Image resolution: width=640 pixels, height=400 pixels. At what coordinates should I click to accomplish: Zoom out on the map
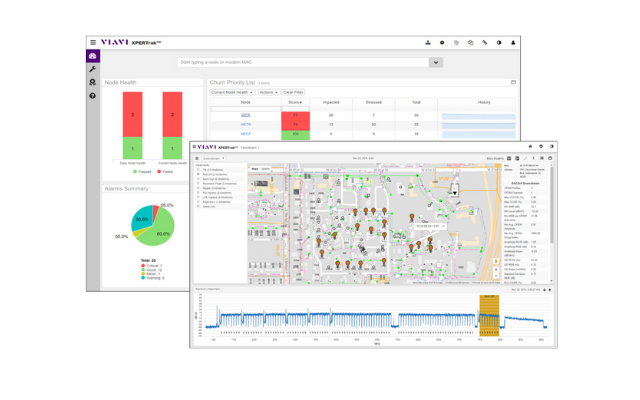click(496, 276)
